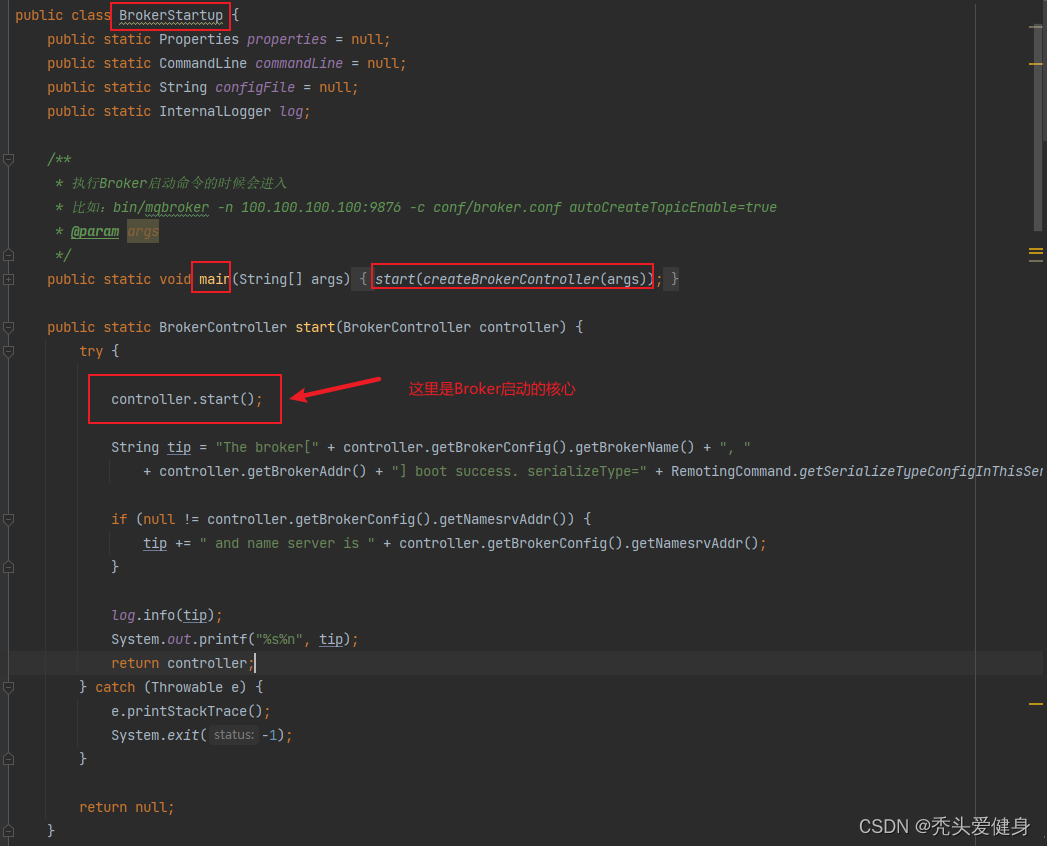1047x846 pixels.
Task: Click the "commandLine" field name
Action: (x=299, y=63)
